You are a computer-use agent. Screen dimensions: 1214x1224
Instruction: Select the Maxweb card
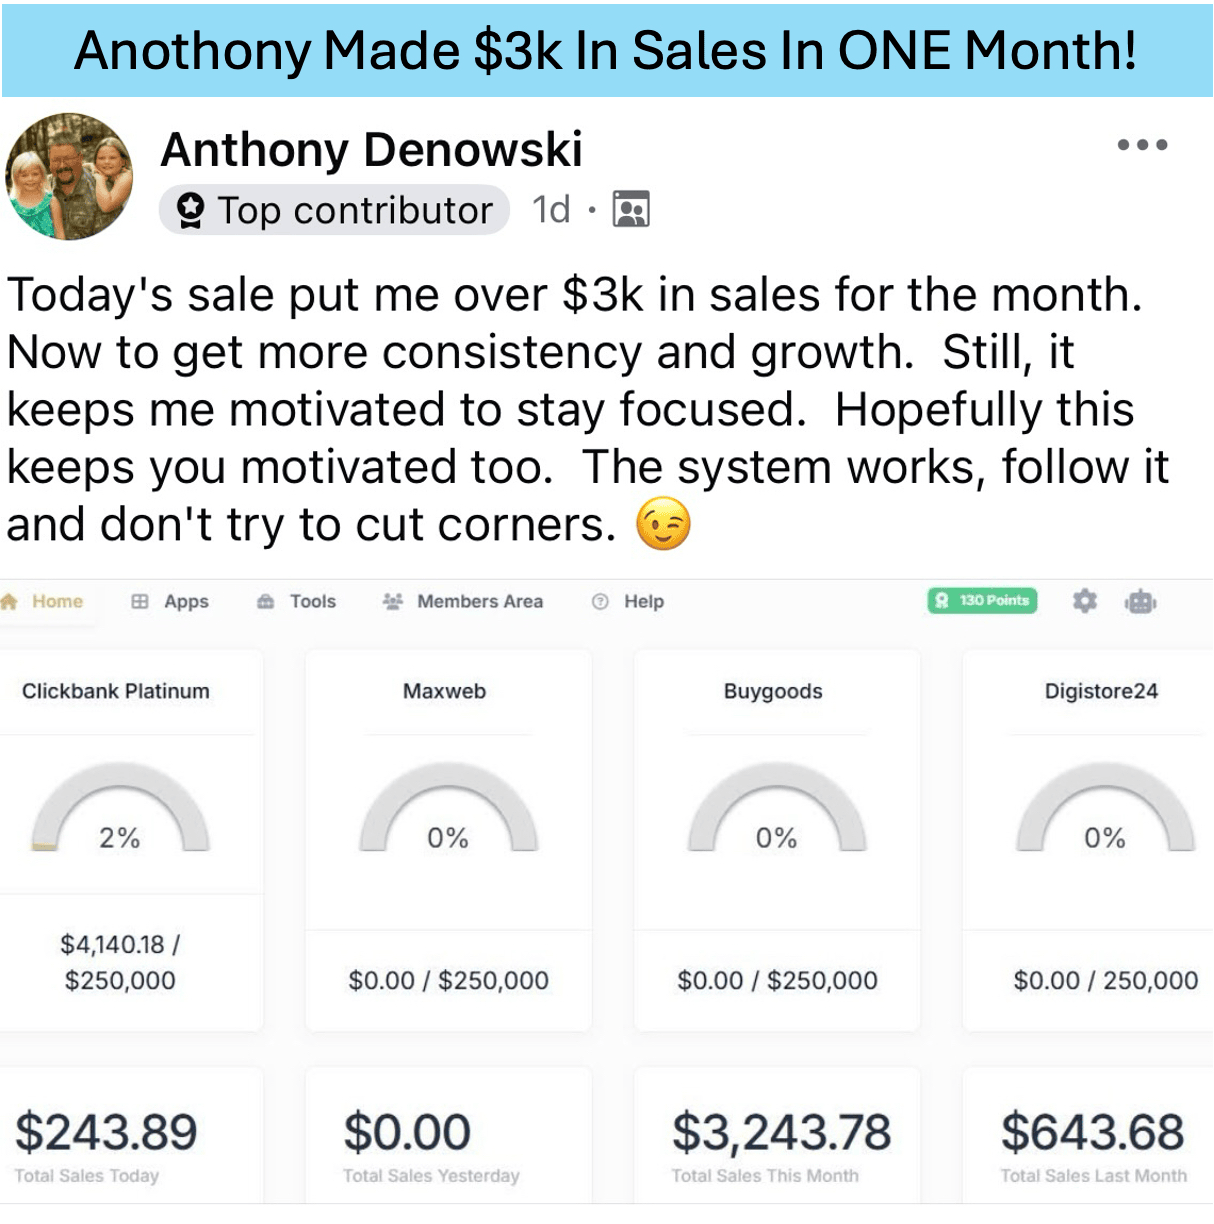[448, 840]
